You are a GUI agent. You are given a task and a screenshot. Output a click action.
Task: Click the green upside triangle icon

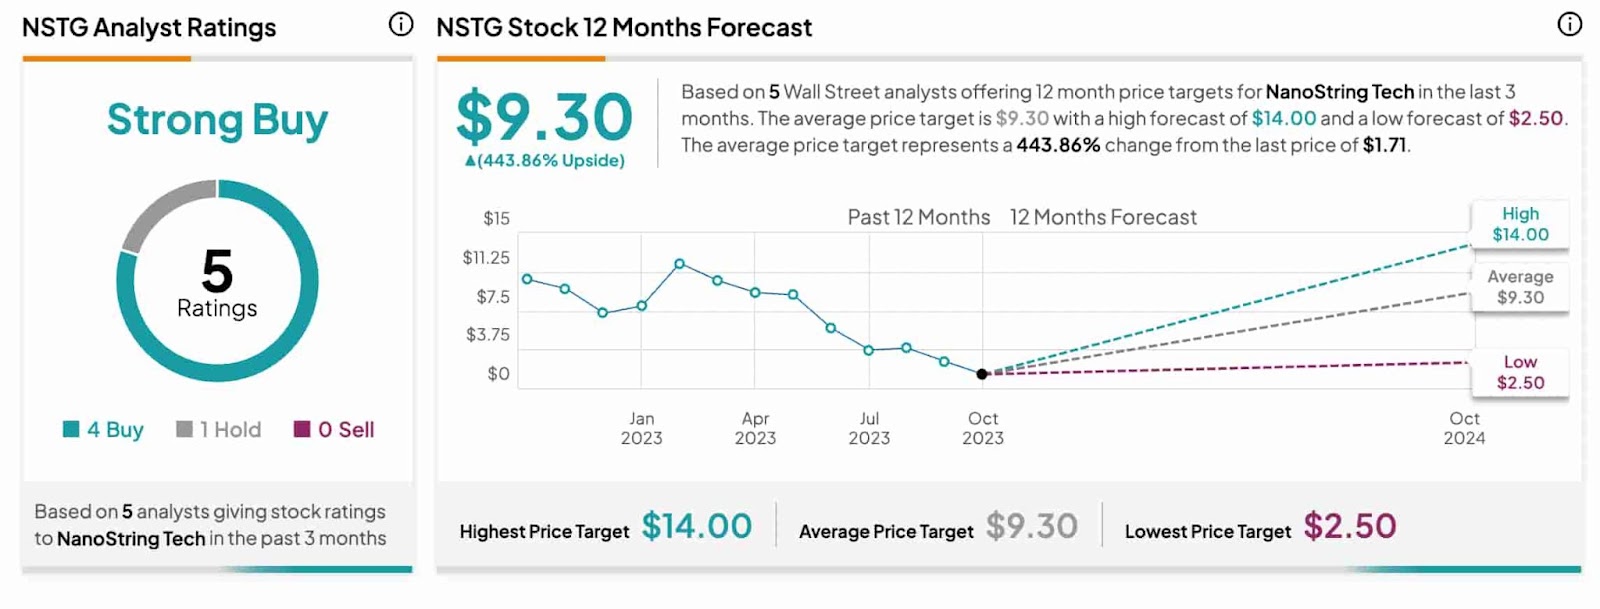470,161
